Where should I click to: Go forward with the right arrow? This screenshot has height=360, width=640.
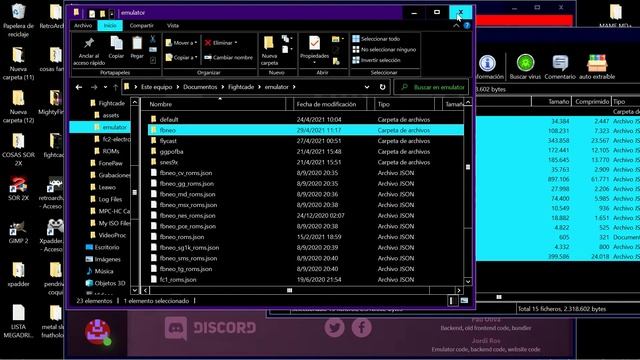point(94,87)
